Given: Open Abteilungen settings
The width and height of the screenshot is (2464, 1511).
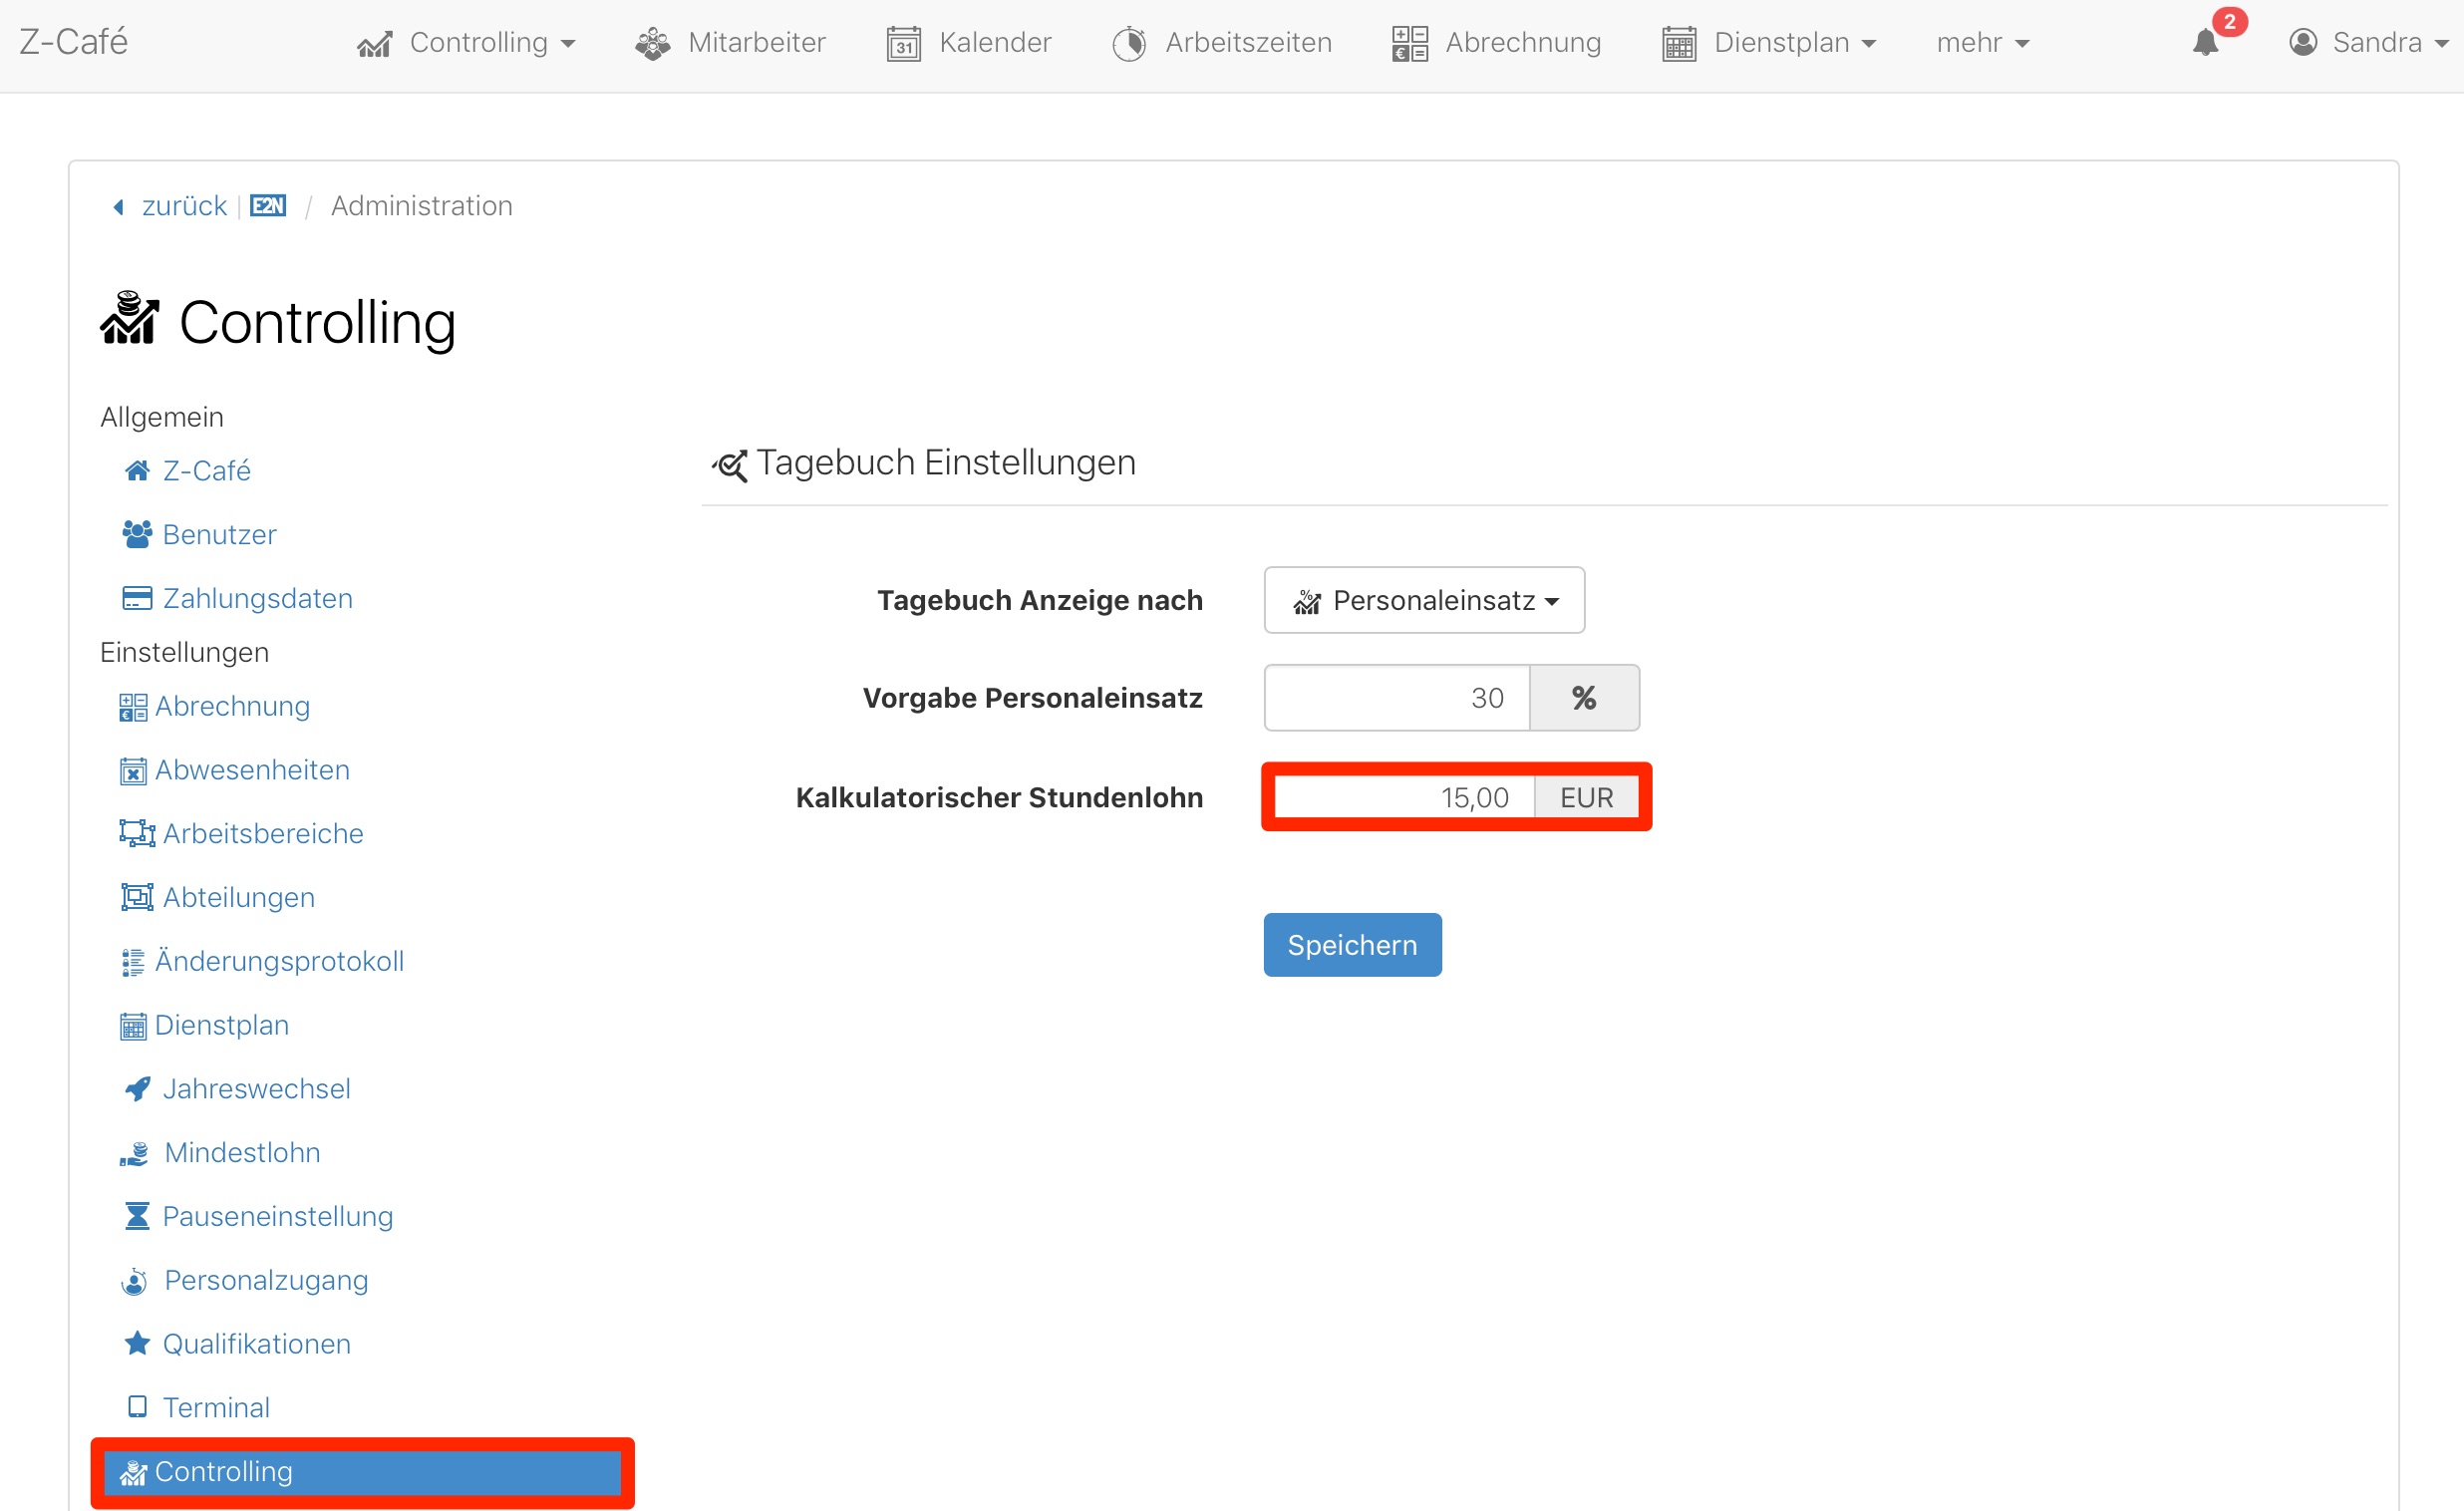Looking at the screenshot, I should (x=240, y=898).
